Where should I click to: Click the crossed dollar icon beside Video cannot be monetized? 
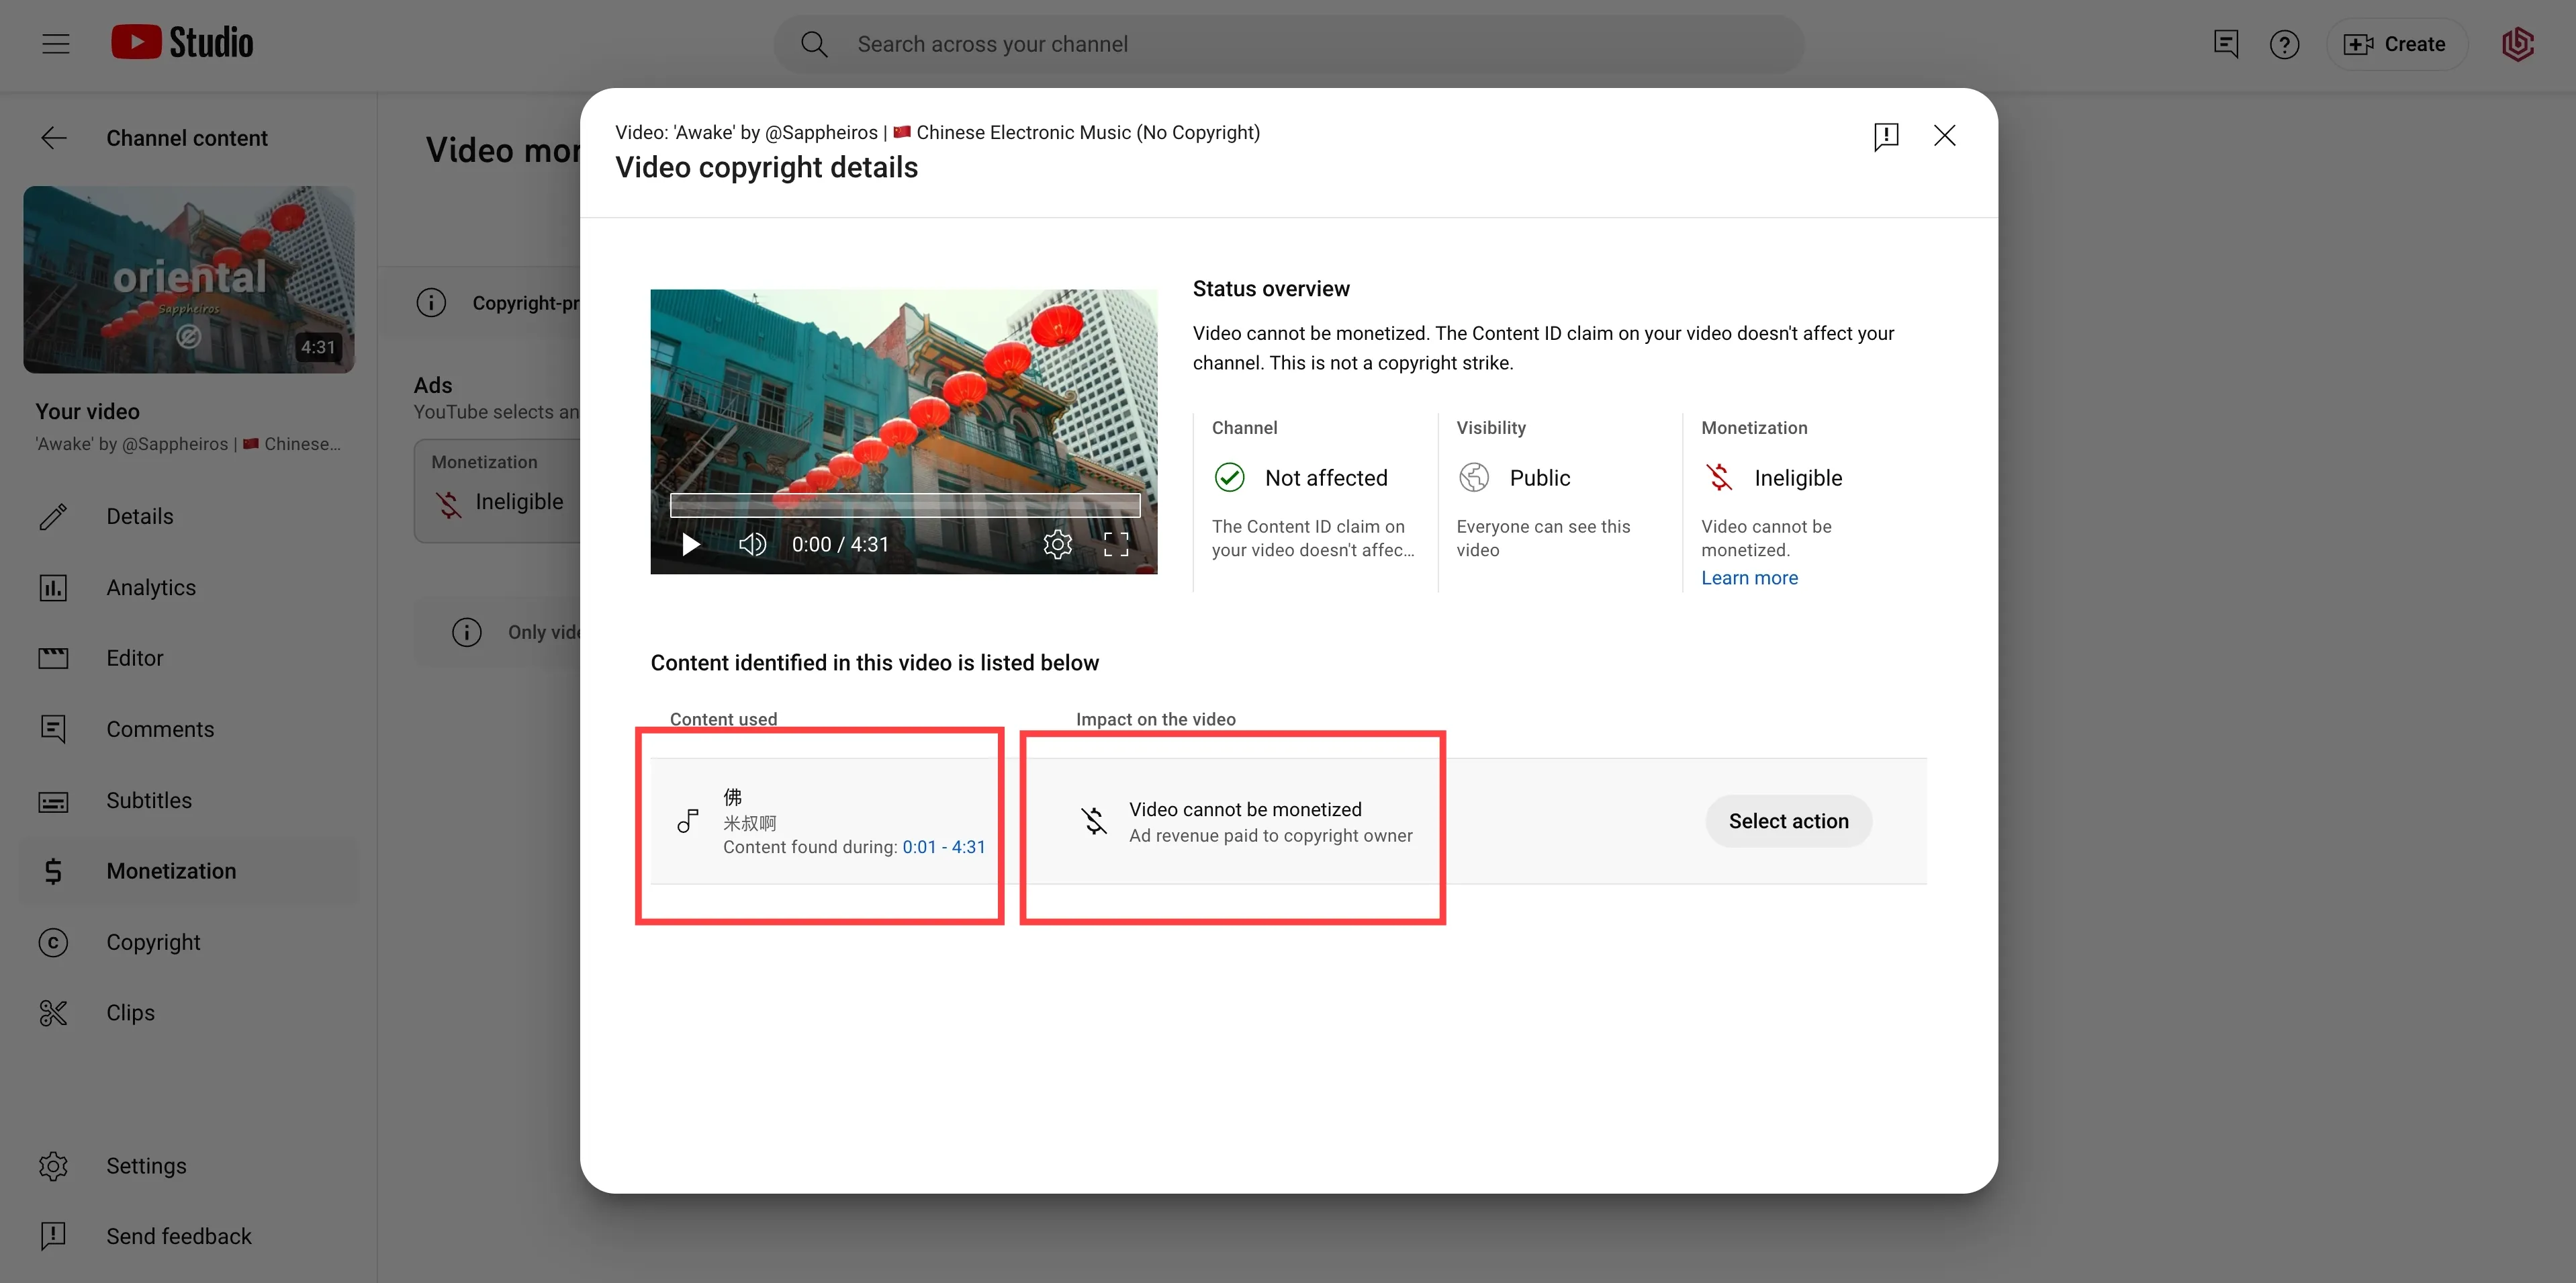(1094, 821)
